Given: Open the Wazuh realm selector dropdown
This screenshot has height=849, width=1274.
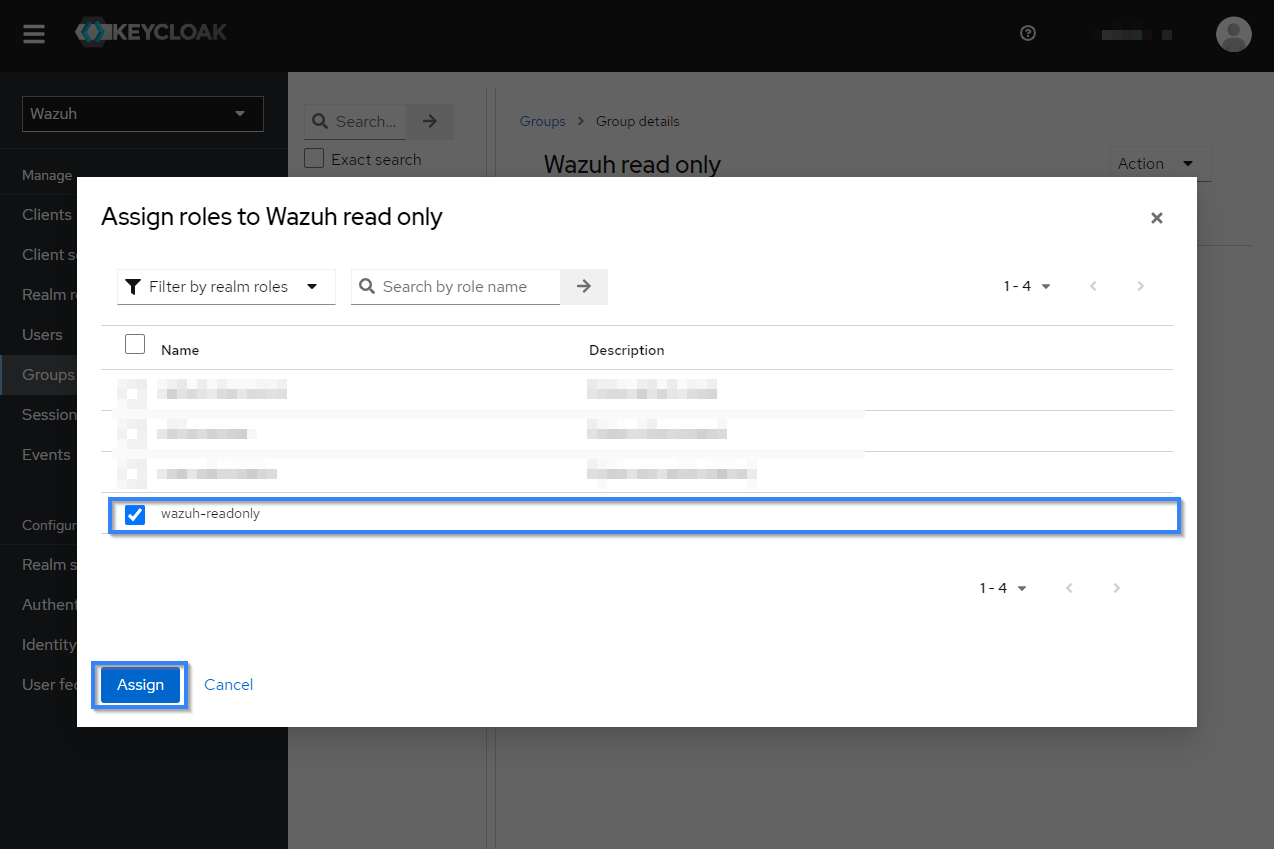Looking at the screenshot, I should pyautogui.click(x=143, y=114).
